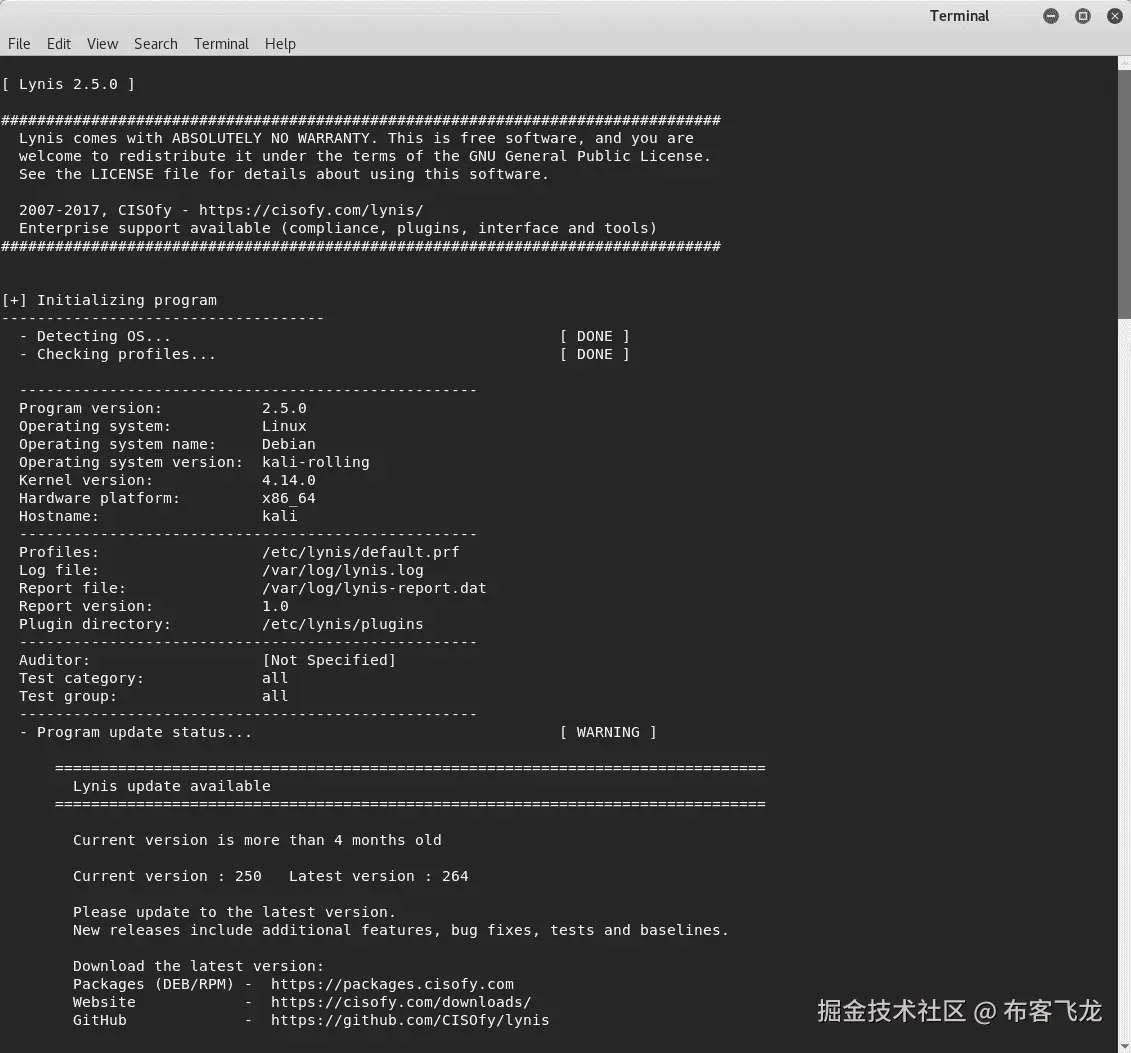Click the '[Not Specified]' auditor value

329,660
